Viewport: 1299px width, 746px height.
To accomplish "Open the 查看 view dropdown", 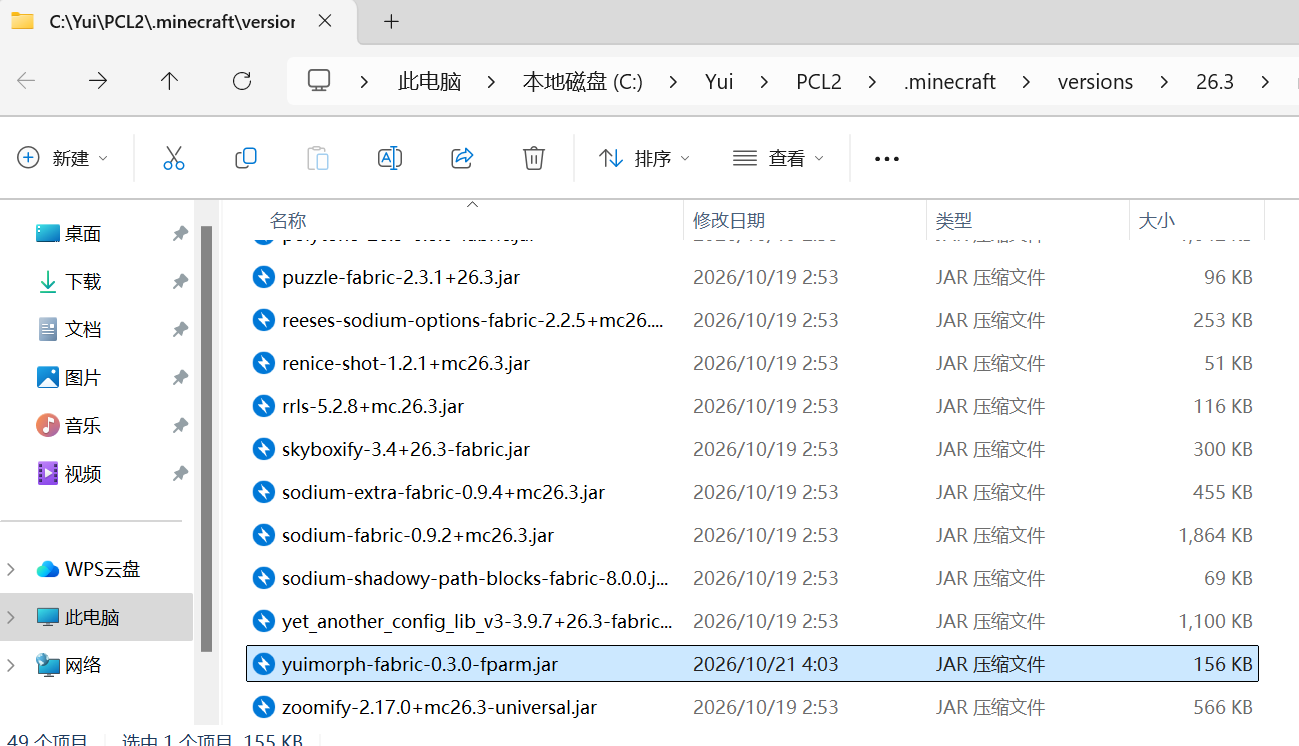I will pos(779,158).
